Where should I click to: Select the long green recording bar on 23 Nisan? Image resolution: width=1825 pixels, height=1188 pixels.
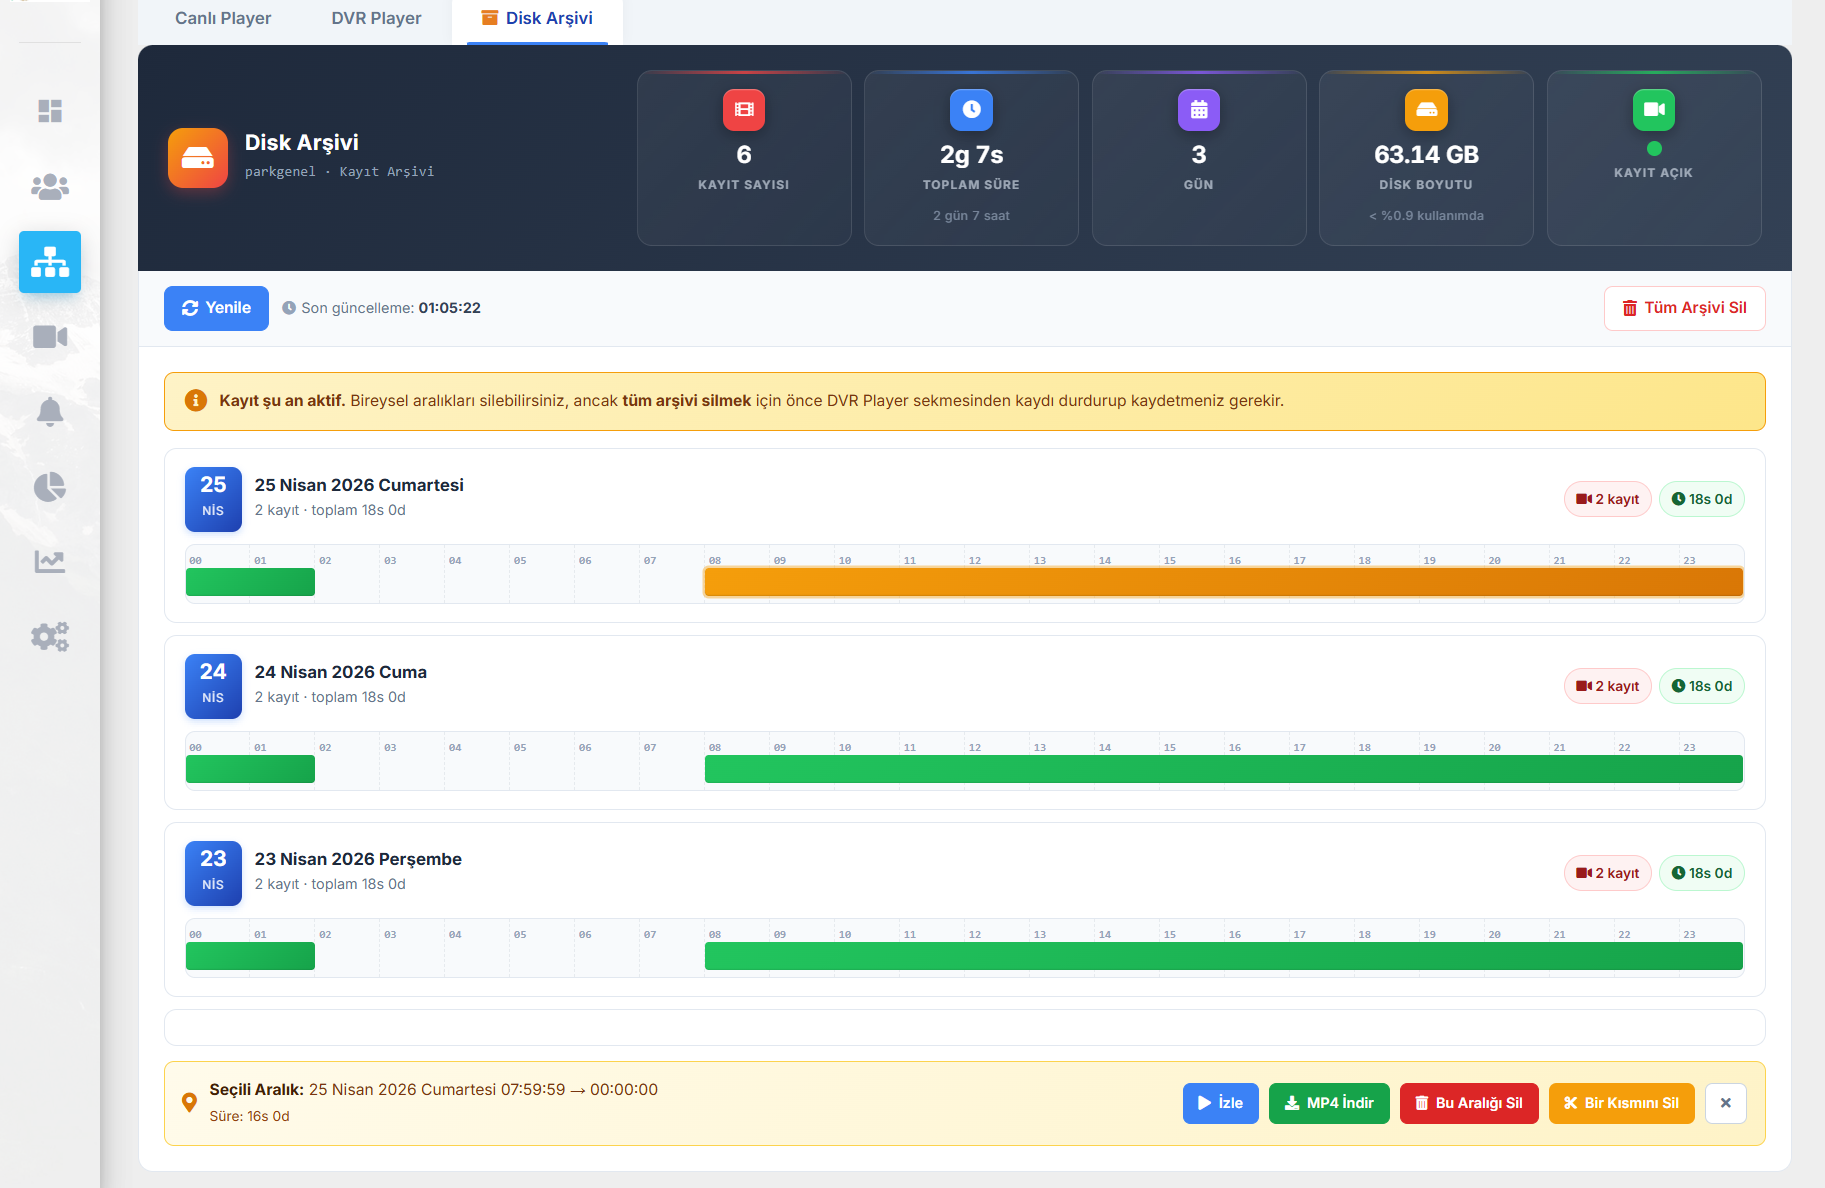click(1223, 956)
